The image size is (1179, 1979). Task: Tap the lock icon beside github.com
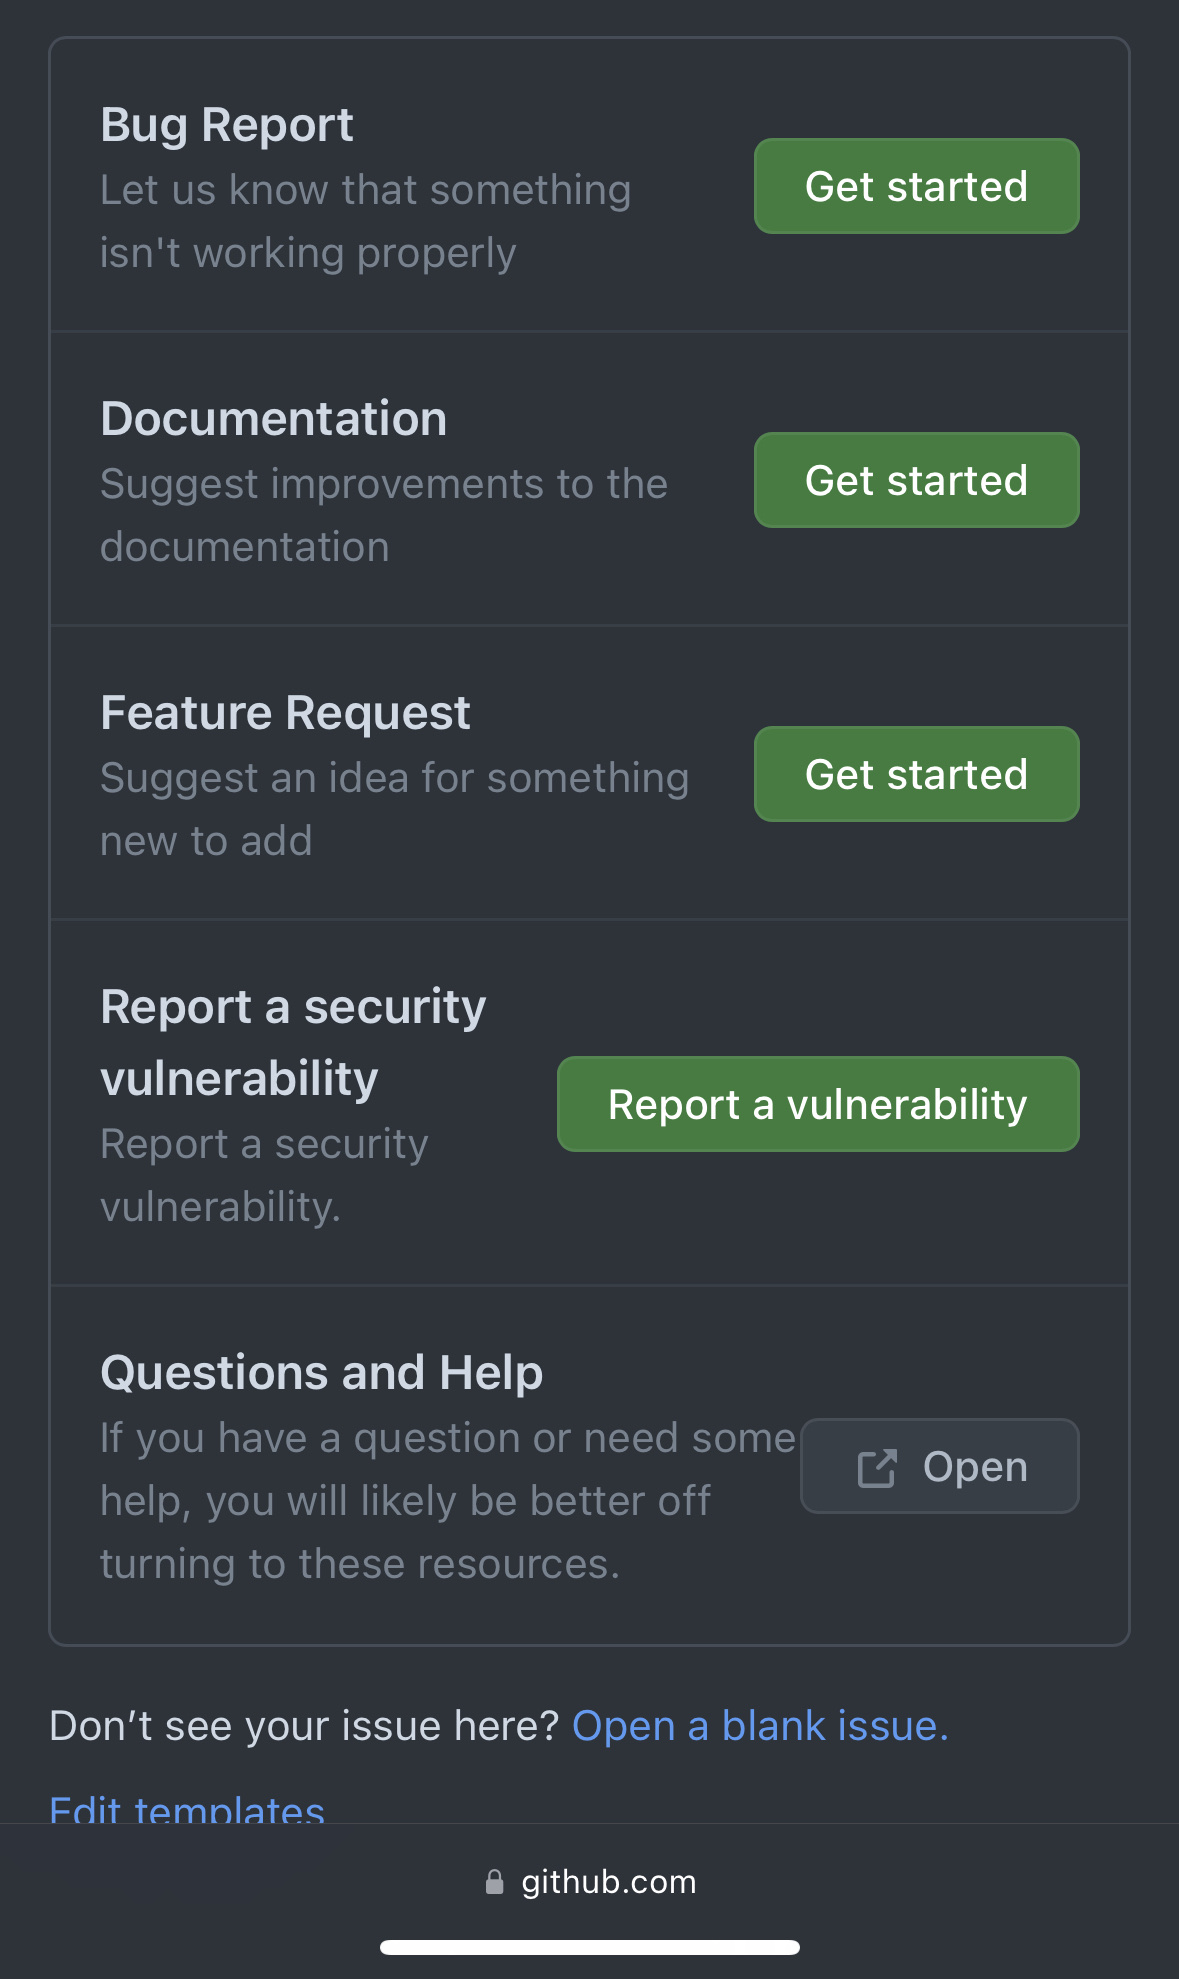494,1882
